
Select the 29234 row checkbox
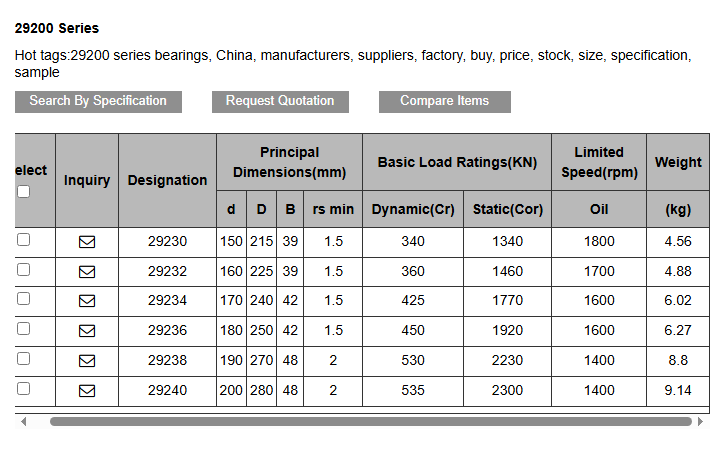[24, 299]
